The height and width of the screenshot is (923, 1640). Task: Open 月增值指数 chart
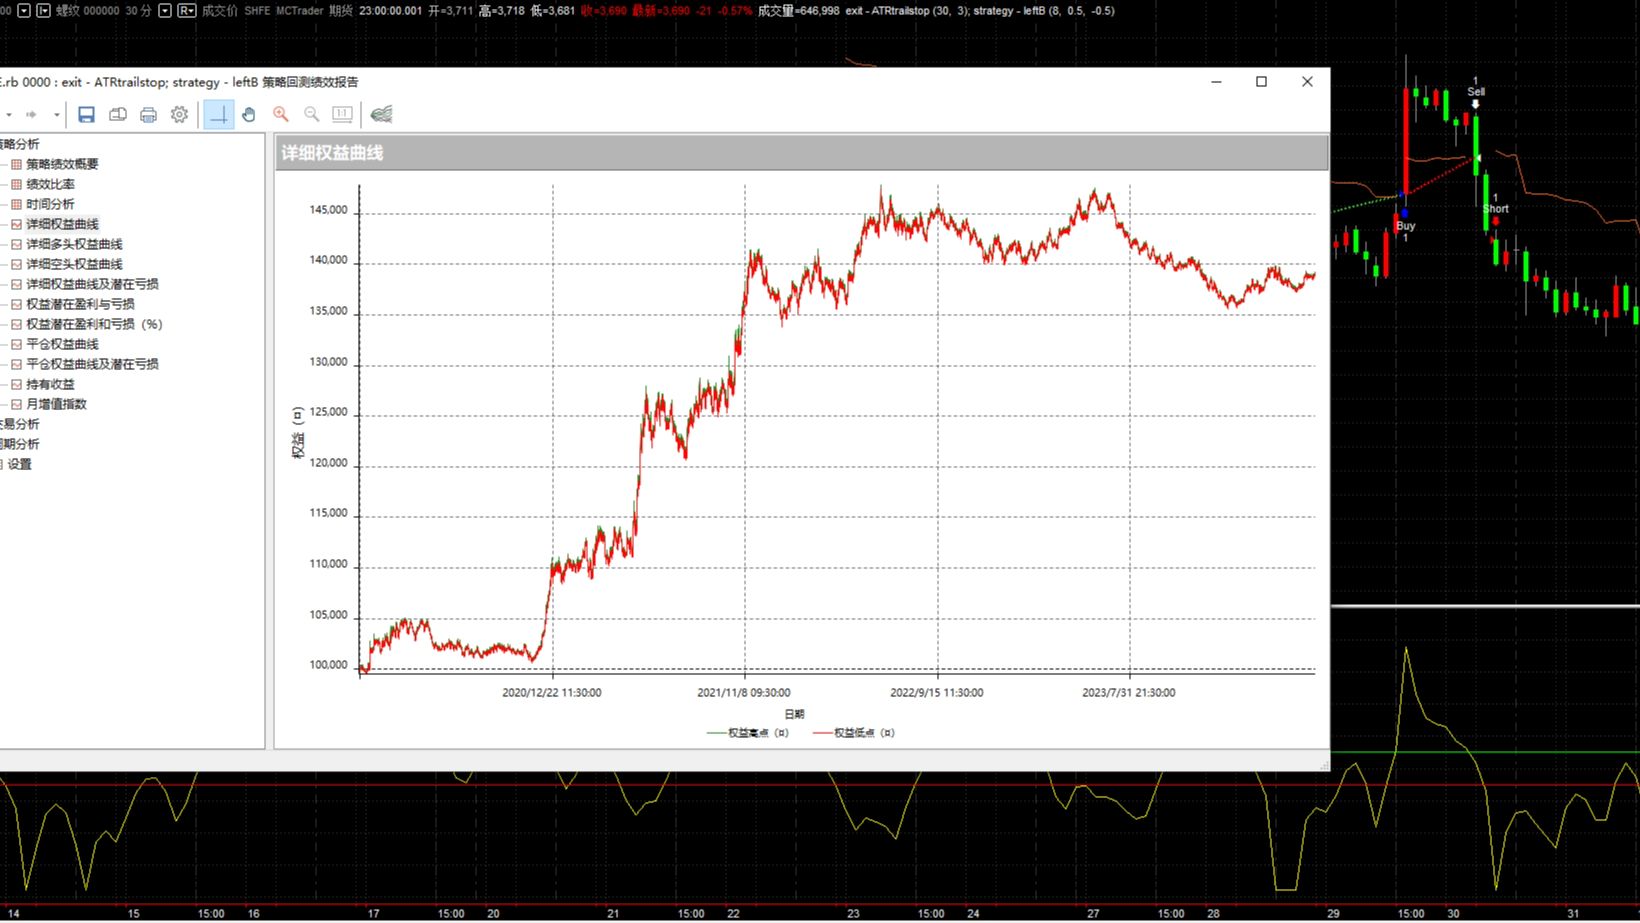click(56, 404)
